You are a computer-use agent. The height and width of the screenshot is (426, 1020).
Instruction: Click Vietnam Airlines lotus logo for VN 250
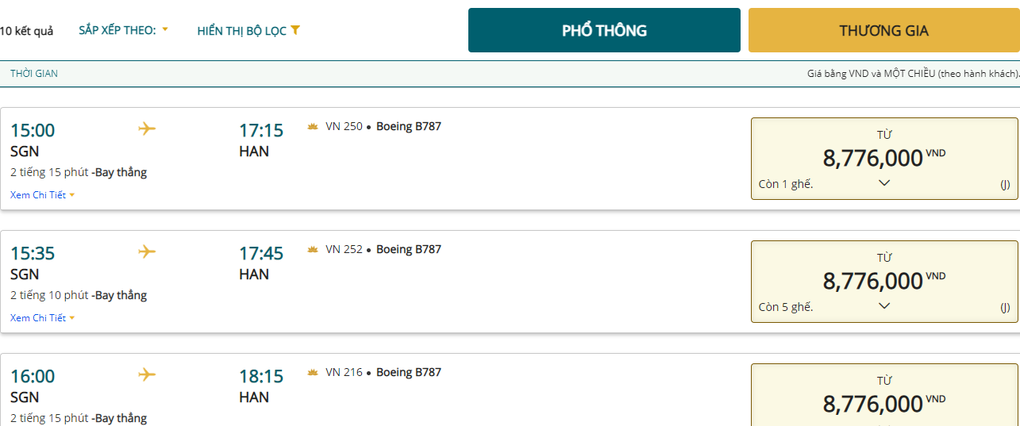[x=312, y=127]
